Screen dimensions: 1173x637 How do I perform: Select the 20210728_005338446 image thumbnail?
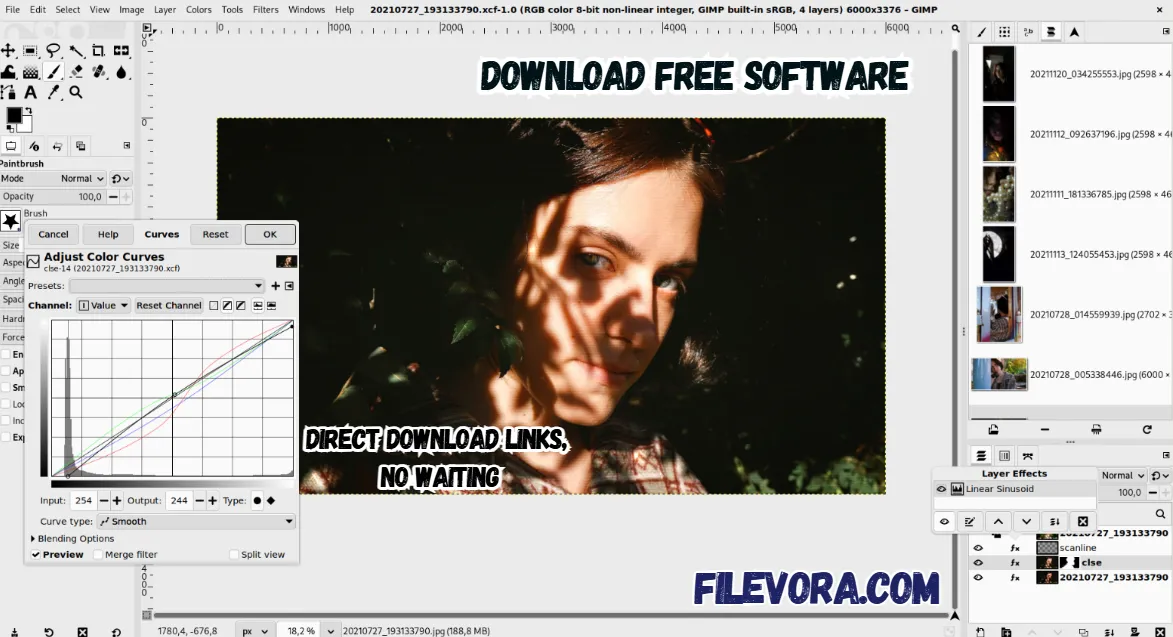(998, 374)
